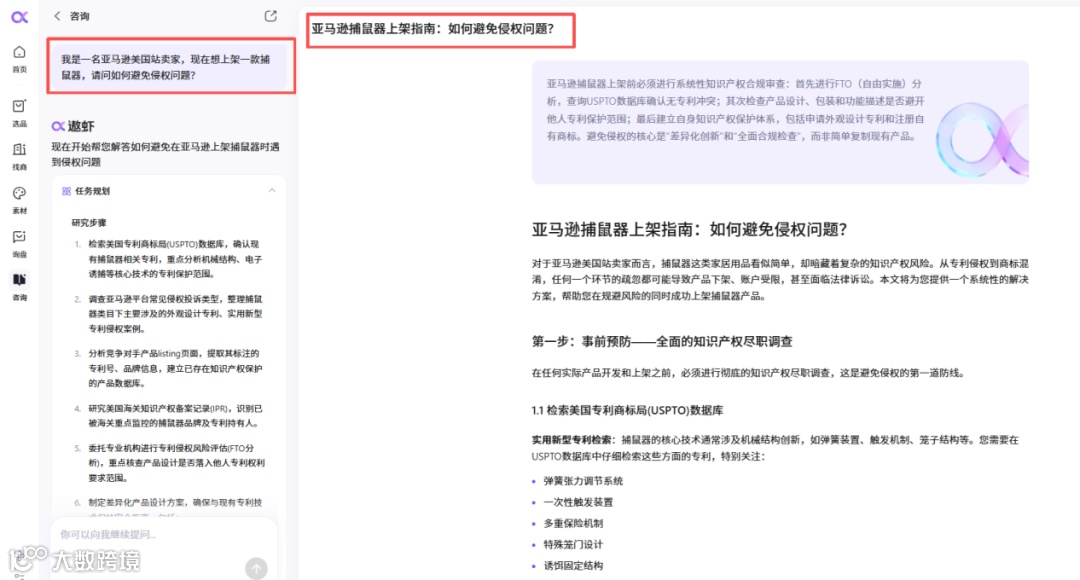
Task: Click the large heading 亚马逊捕鼠器上架指南
Action: (689, 230)
